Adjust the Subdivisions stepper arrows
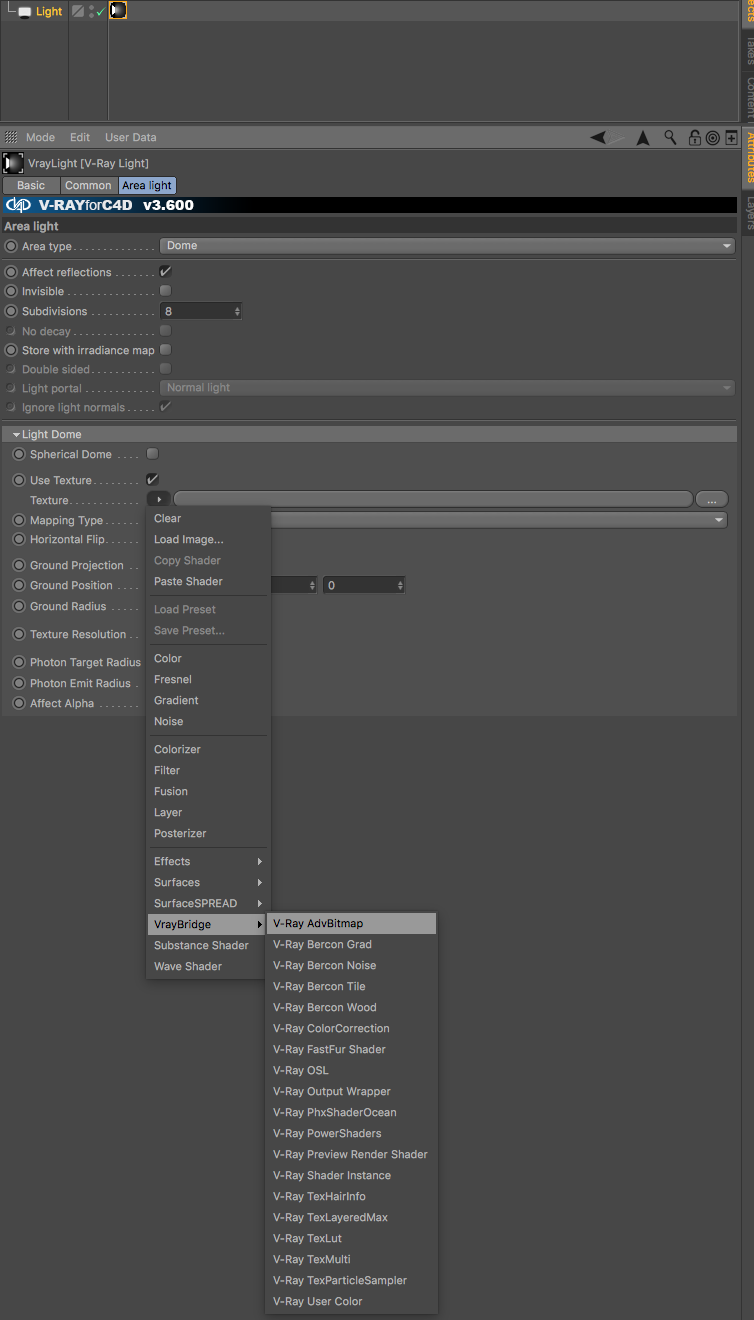This screenshot has height=1320, width=754. click(x=237, y=311)
